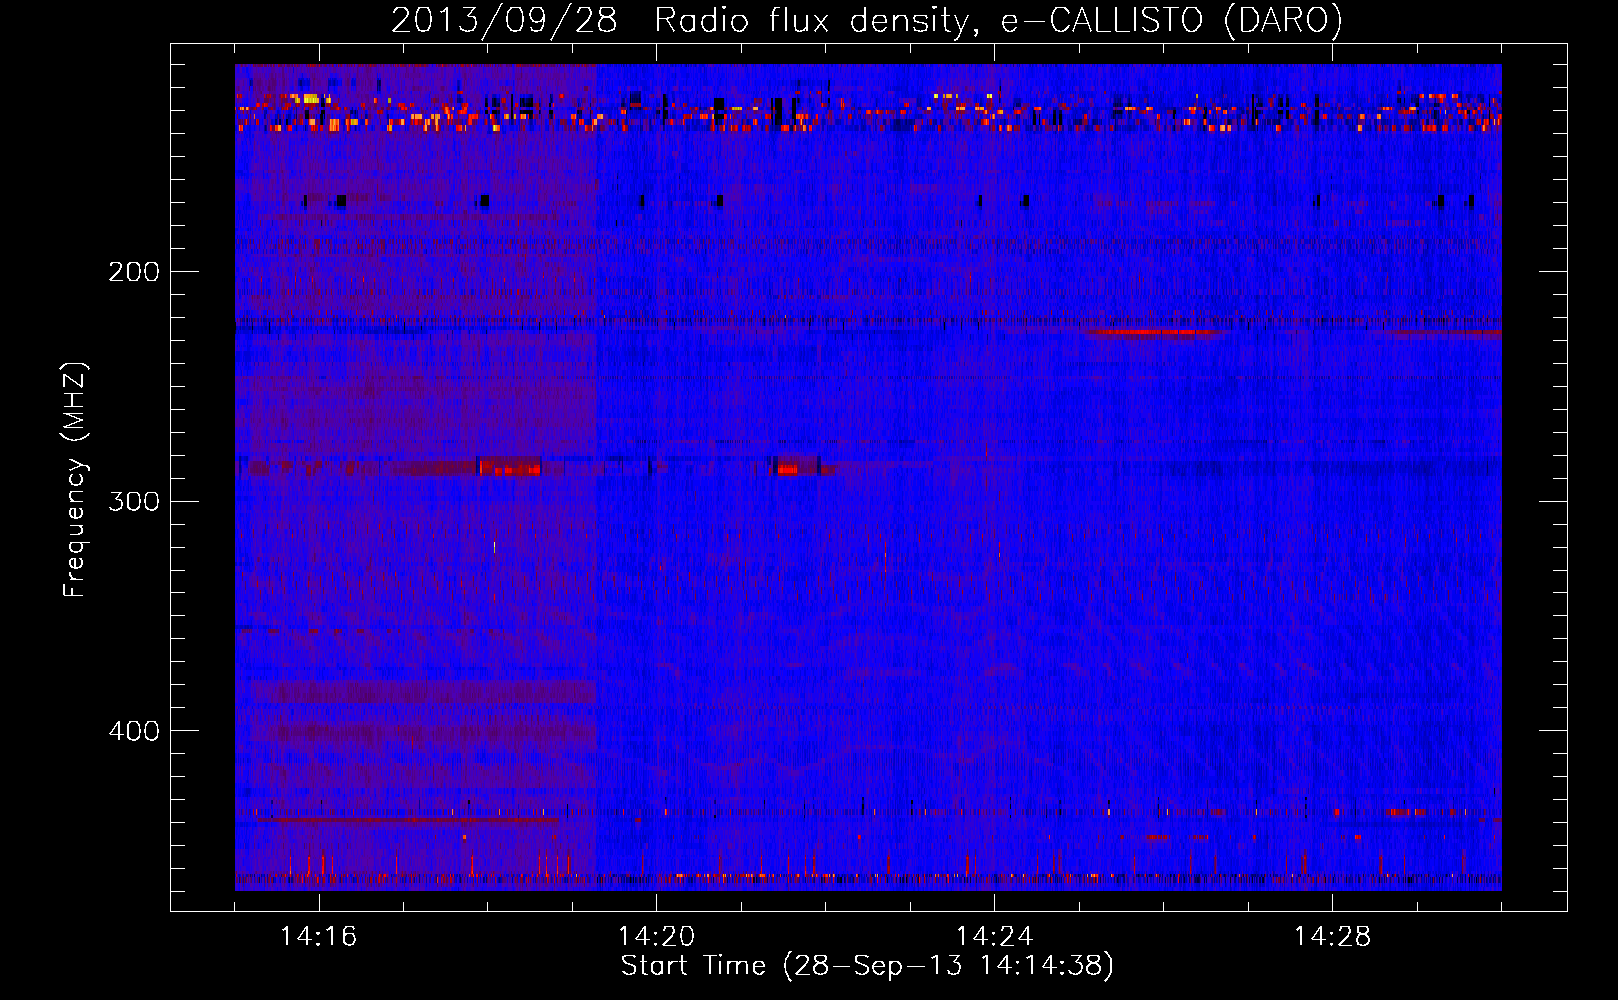
Task: Click the red emission patch near 14:21:30 at 285 MHz
Action: [787, 467]
